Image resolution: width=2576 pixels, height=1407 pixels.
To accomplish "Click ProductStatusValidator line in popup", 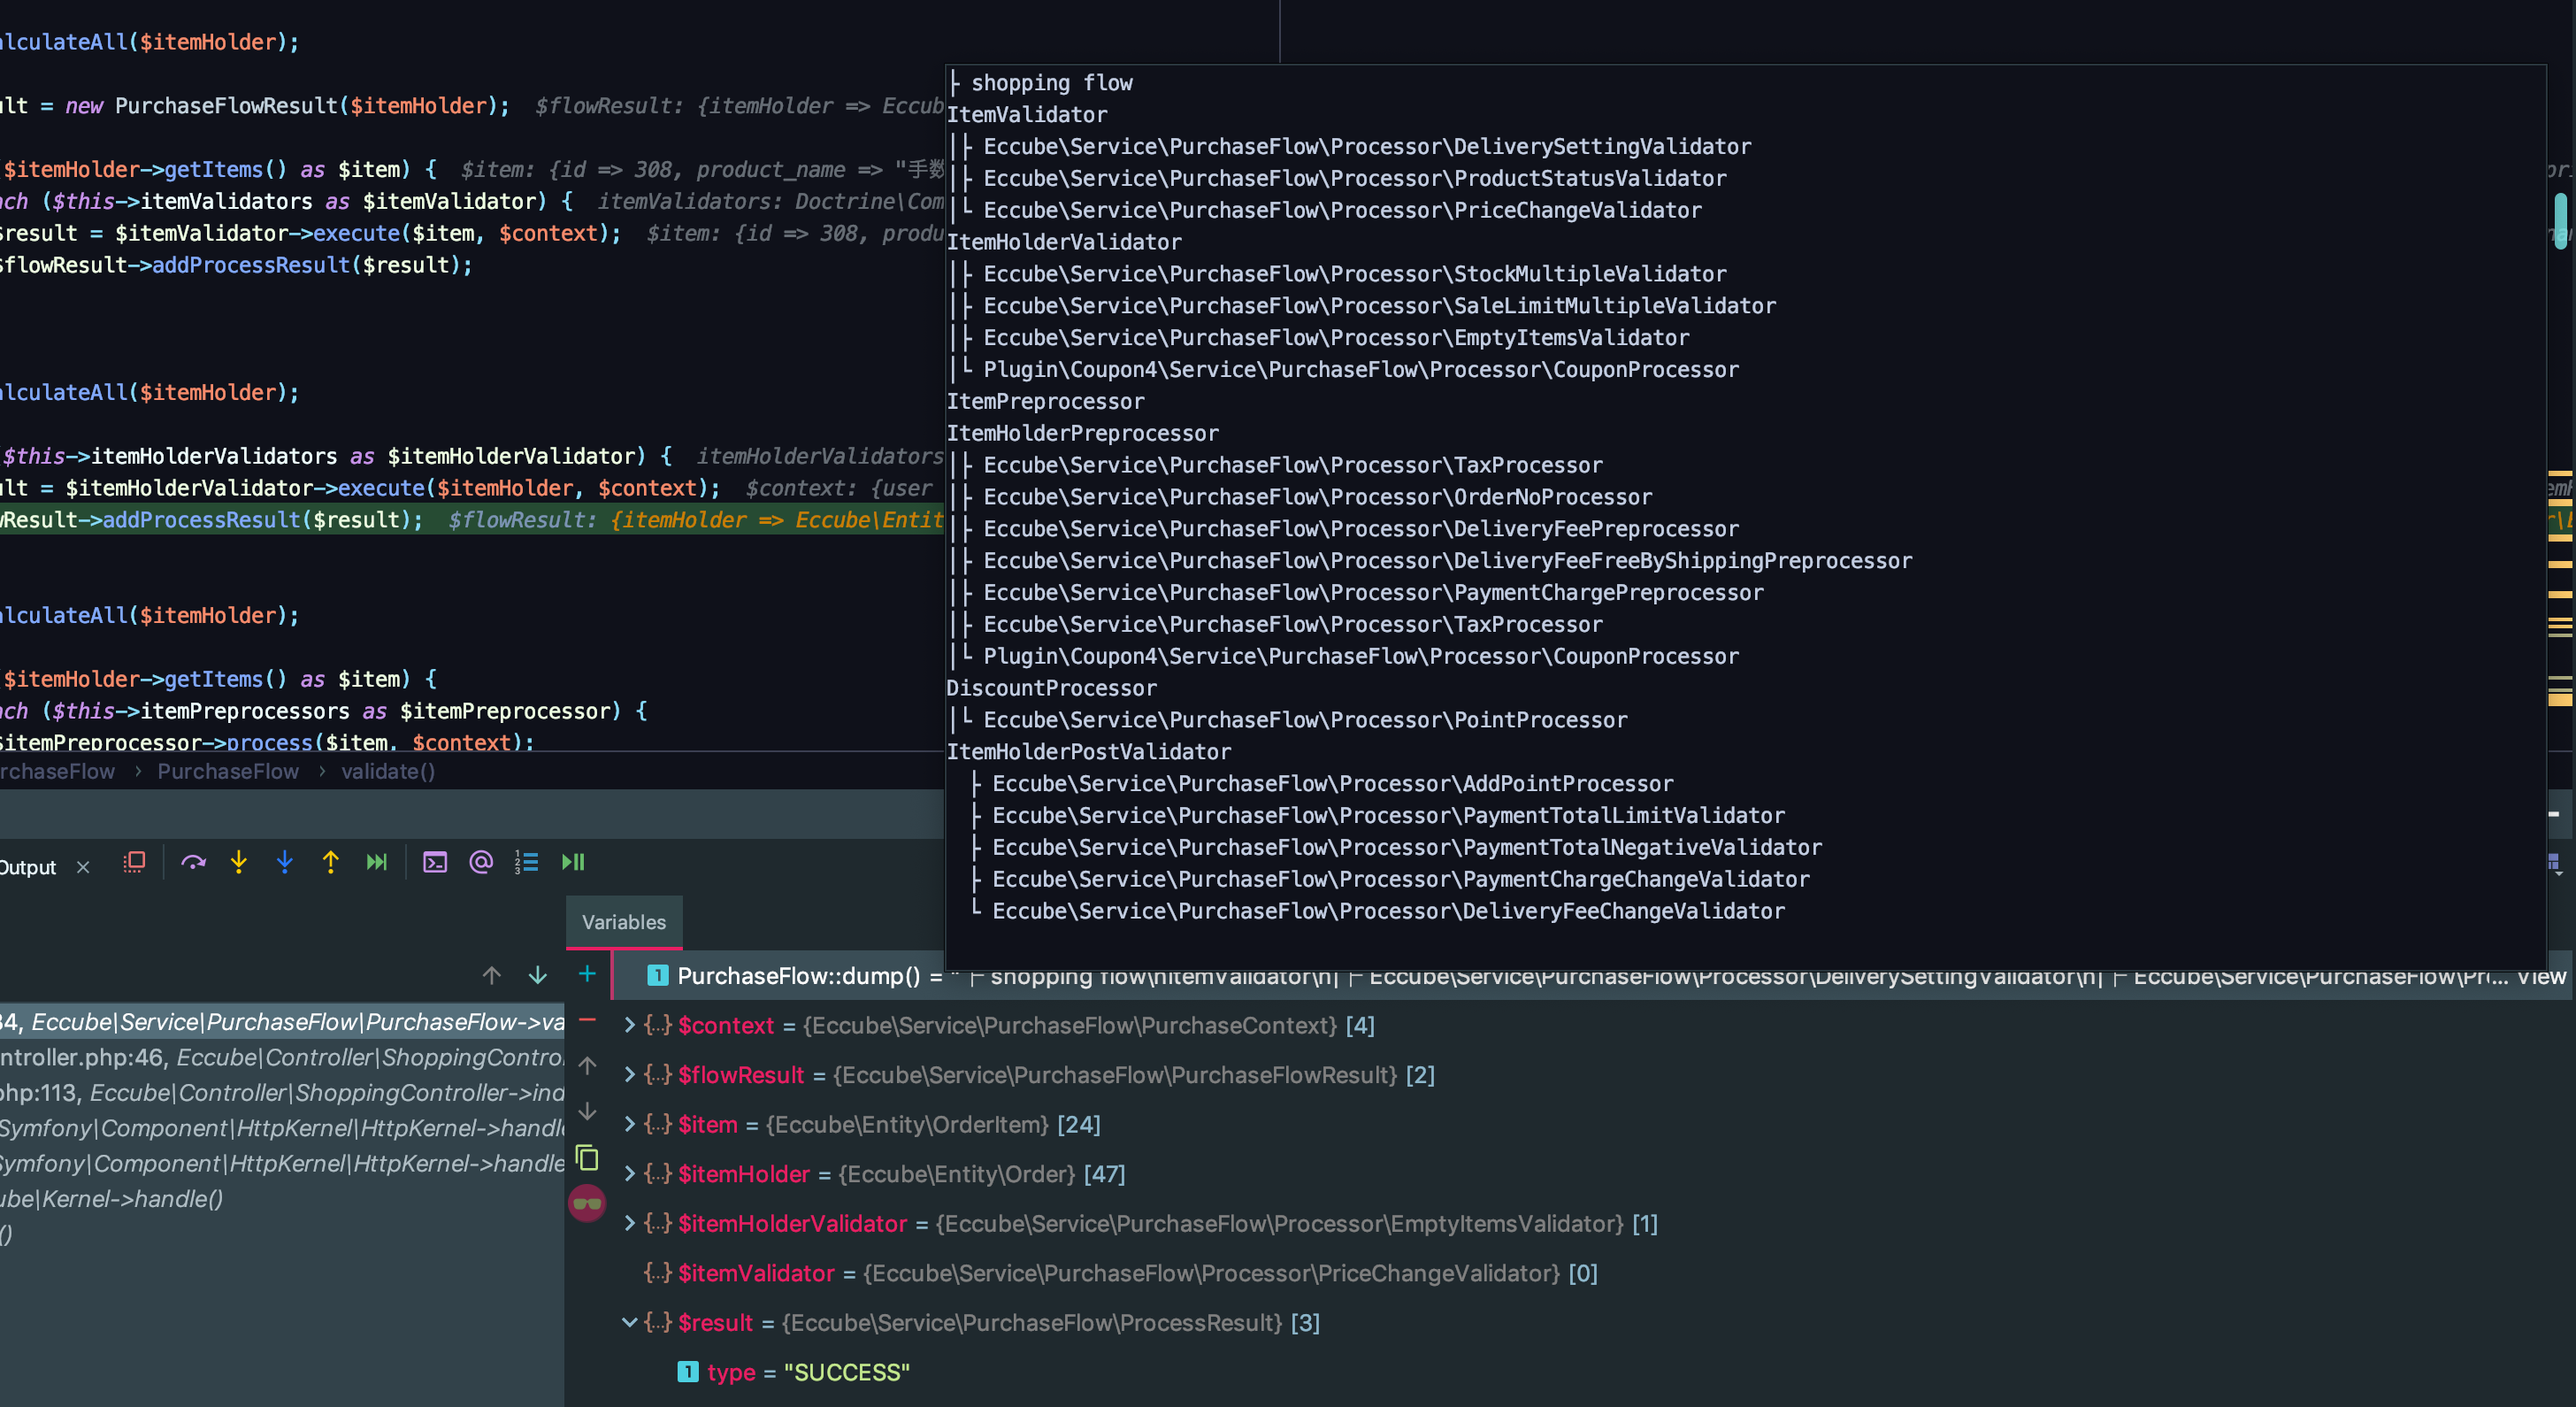I will click(1355, 178).
